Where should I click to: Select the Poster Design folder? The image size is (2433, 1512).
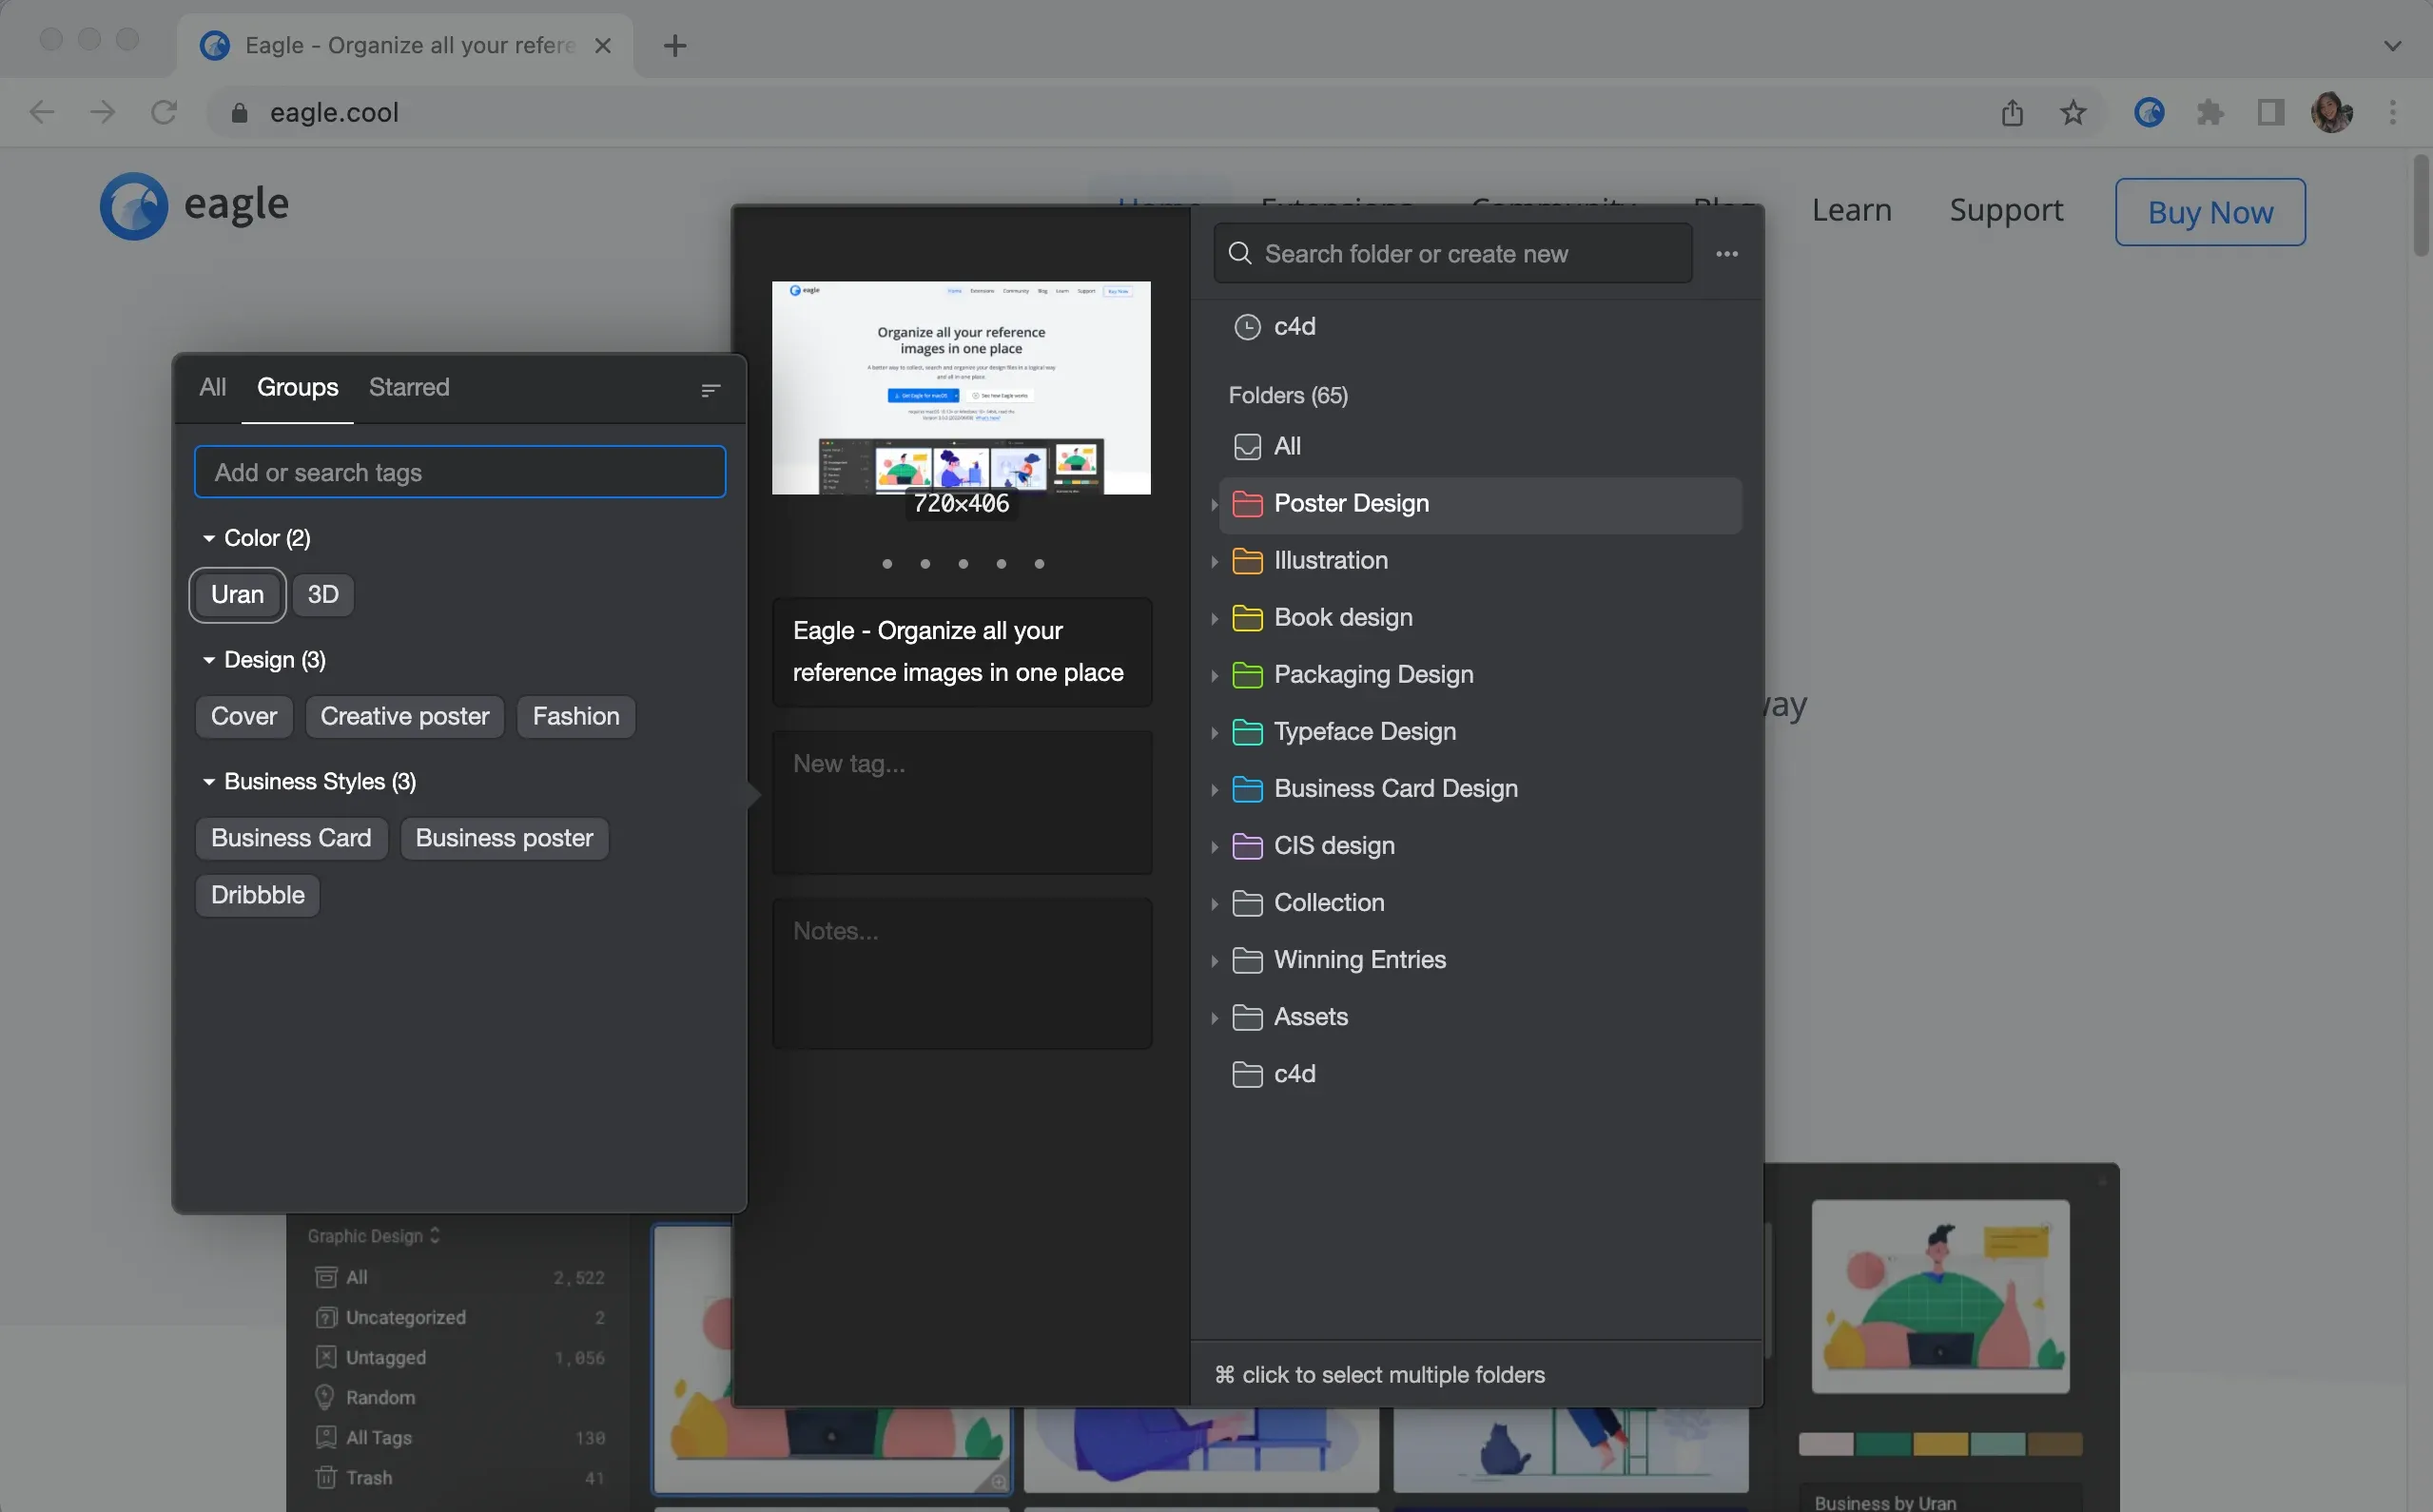pos(1480,504)
